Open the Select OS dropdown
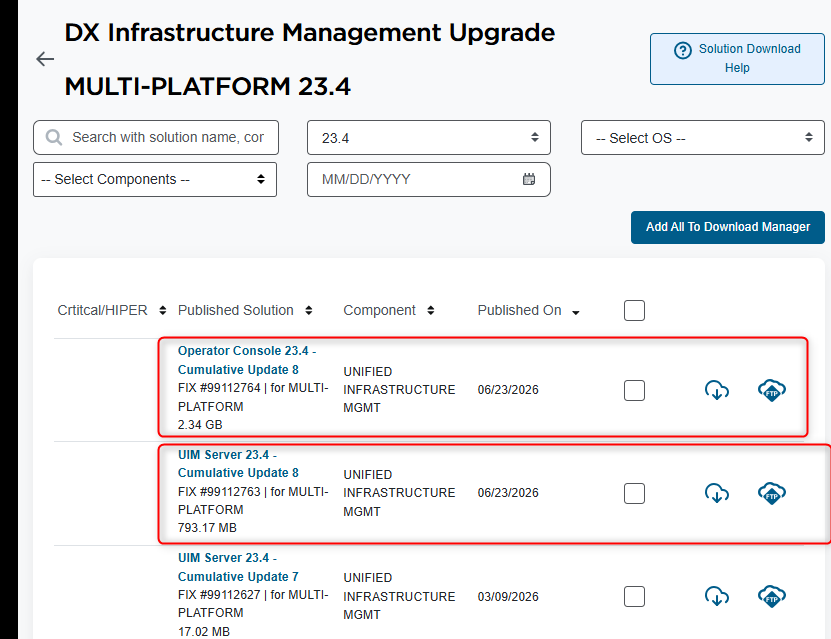831x639 pixels. tap(703, 138)
